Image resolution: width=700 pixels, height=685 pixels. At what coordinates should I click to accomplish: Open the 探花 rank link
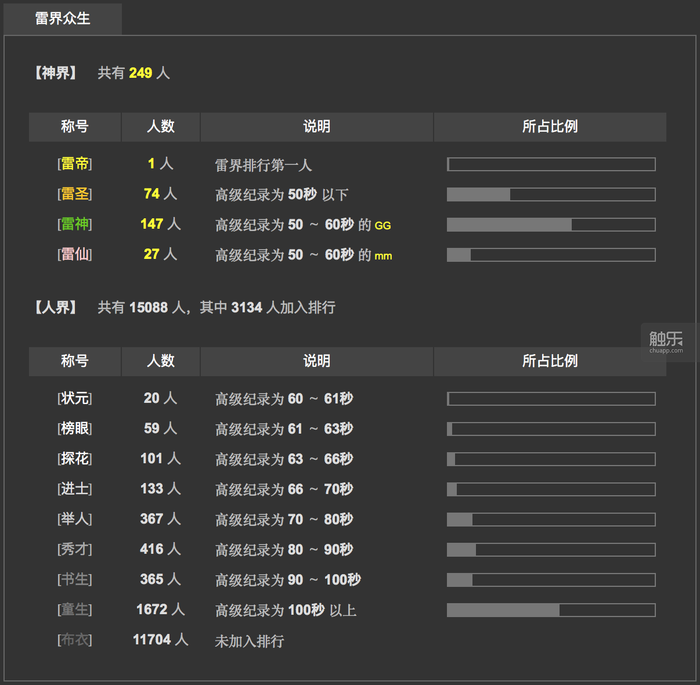[75, 459]
